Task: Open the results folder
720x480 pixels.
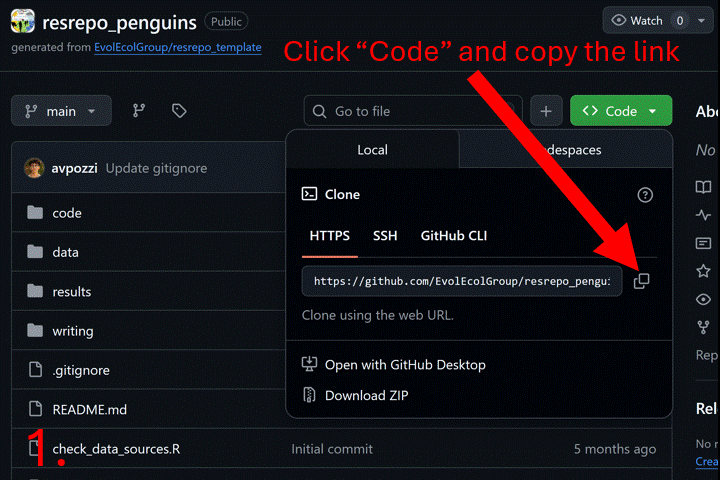Action: [x=72, y=292]
